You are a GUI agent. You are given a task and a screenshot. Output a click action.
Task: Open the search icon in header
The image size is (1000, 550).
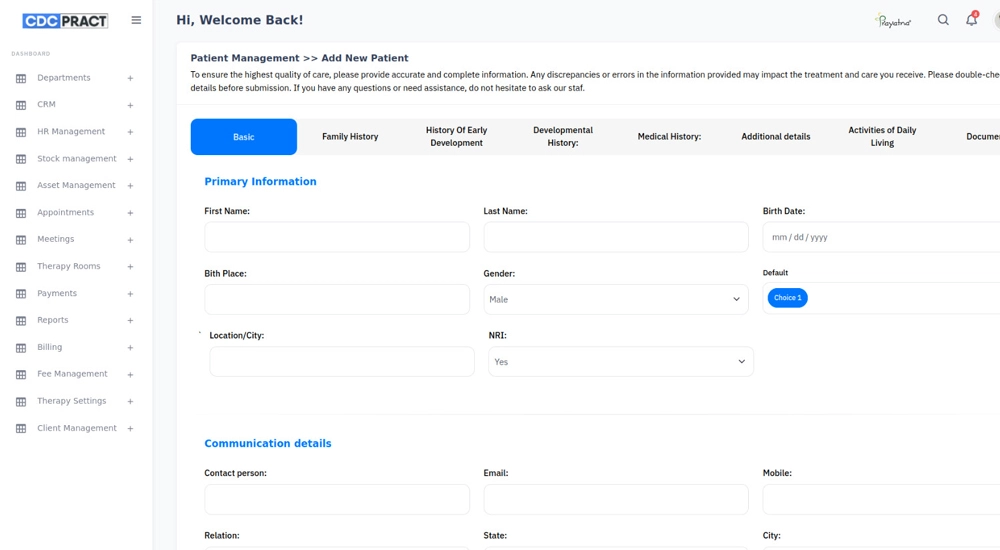coord(943,20)
